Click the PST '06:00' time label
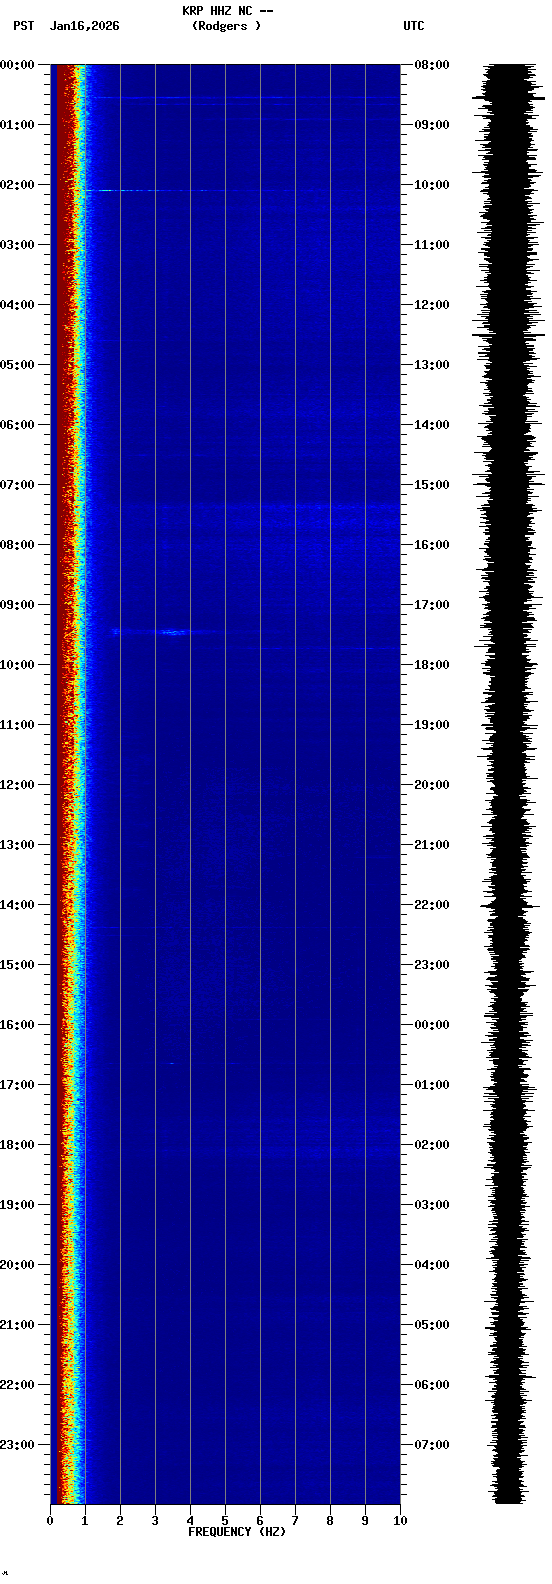This screenshot has width=552, height=1584. (17, 425)
